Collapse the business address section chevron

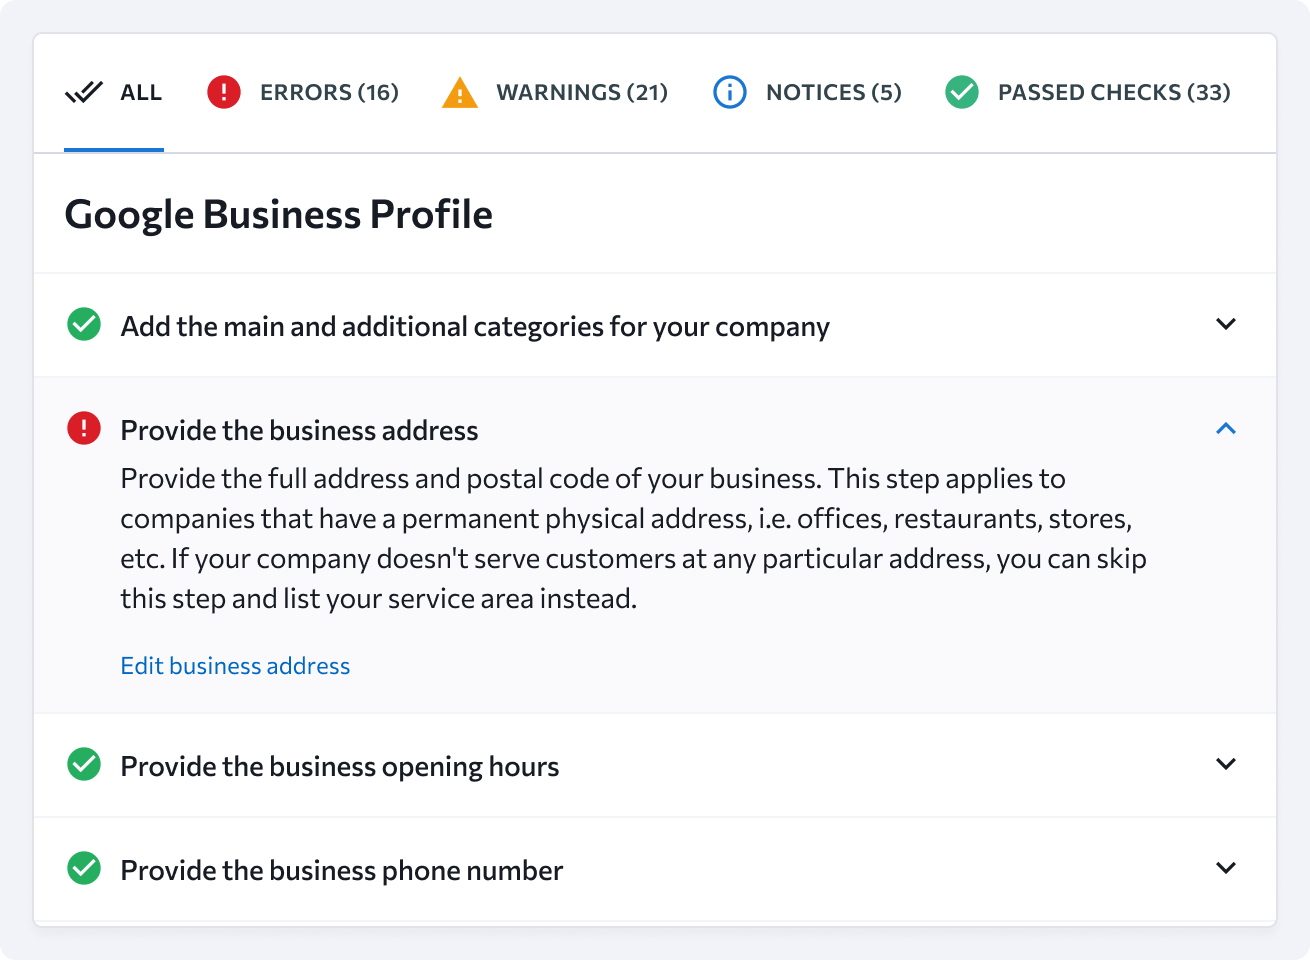tap(1226, 429)
